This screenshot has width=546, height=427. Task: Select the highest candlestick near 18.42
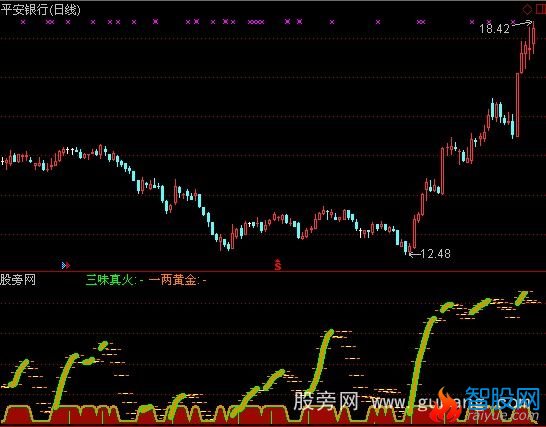click(x=533, y=38)
